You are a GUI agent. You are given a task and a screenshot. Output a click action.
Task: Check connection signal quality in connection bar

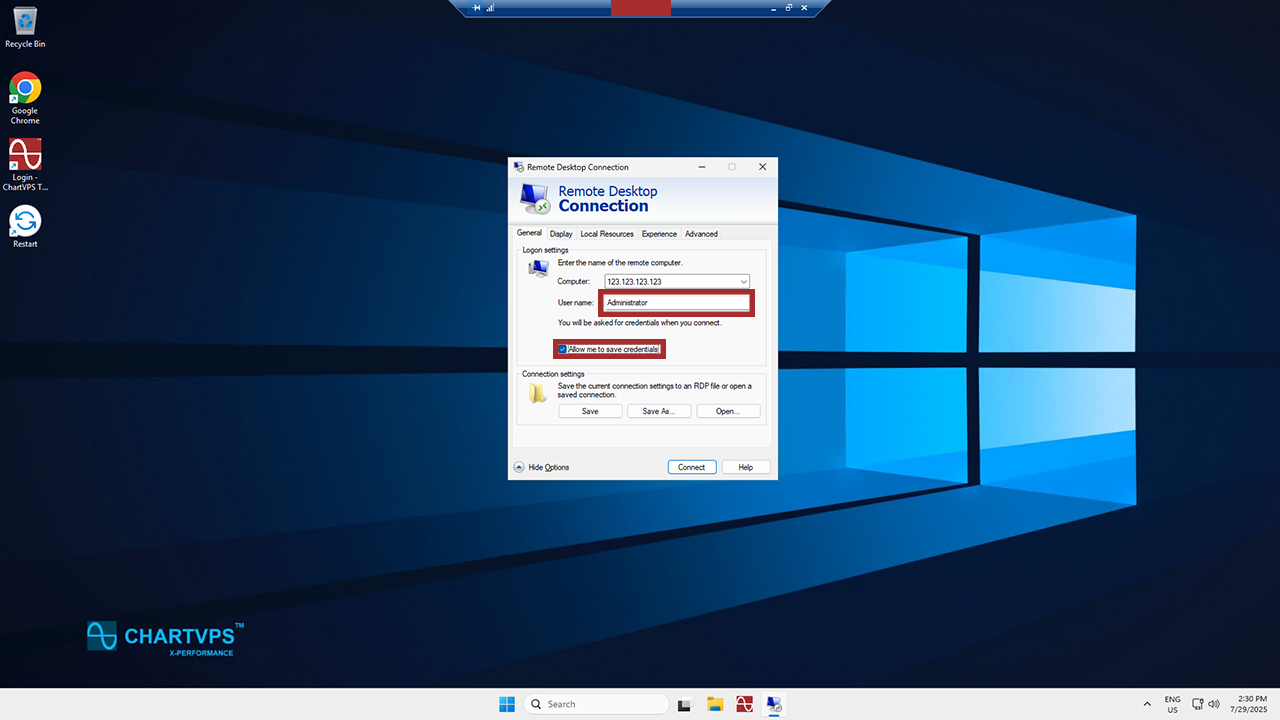pos(490,8)
